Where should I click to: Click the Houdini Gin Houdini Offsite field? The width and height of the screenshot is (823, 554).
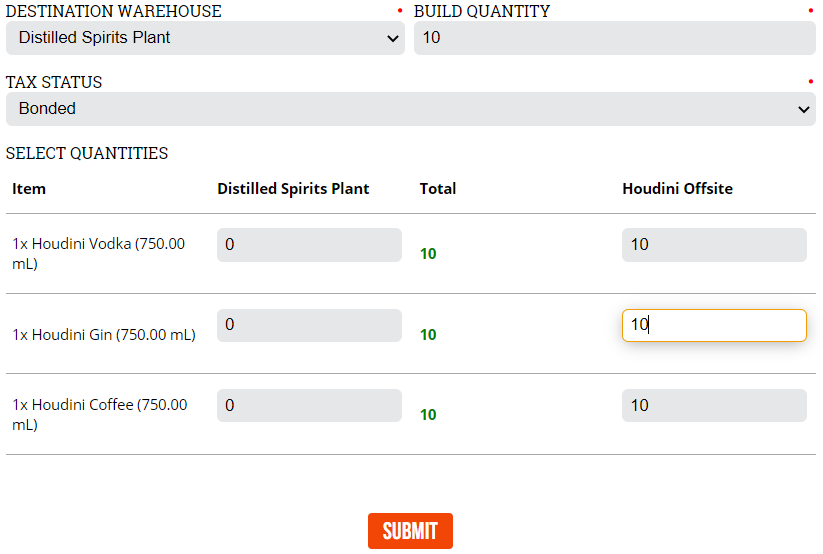pyautogui.click(x=714, y=325)
